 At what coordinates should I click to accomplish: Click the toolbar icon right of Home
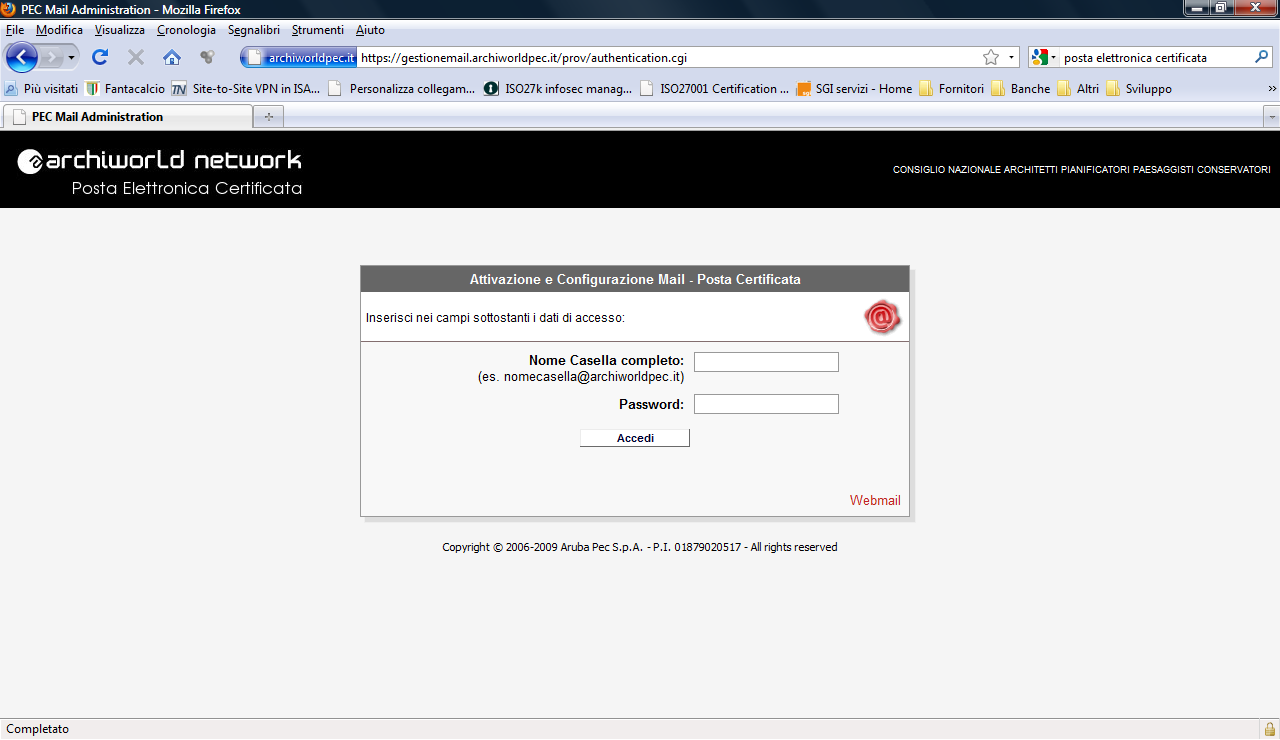(x=207, y=57)
